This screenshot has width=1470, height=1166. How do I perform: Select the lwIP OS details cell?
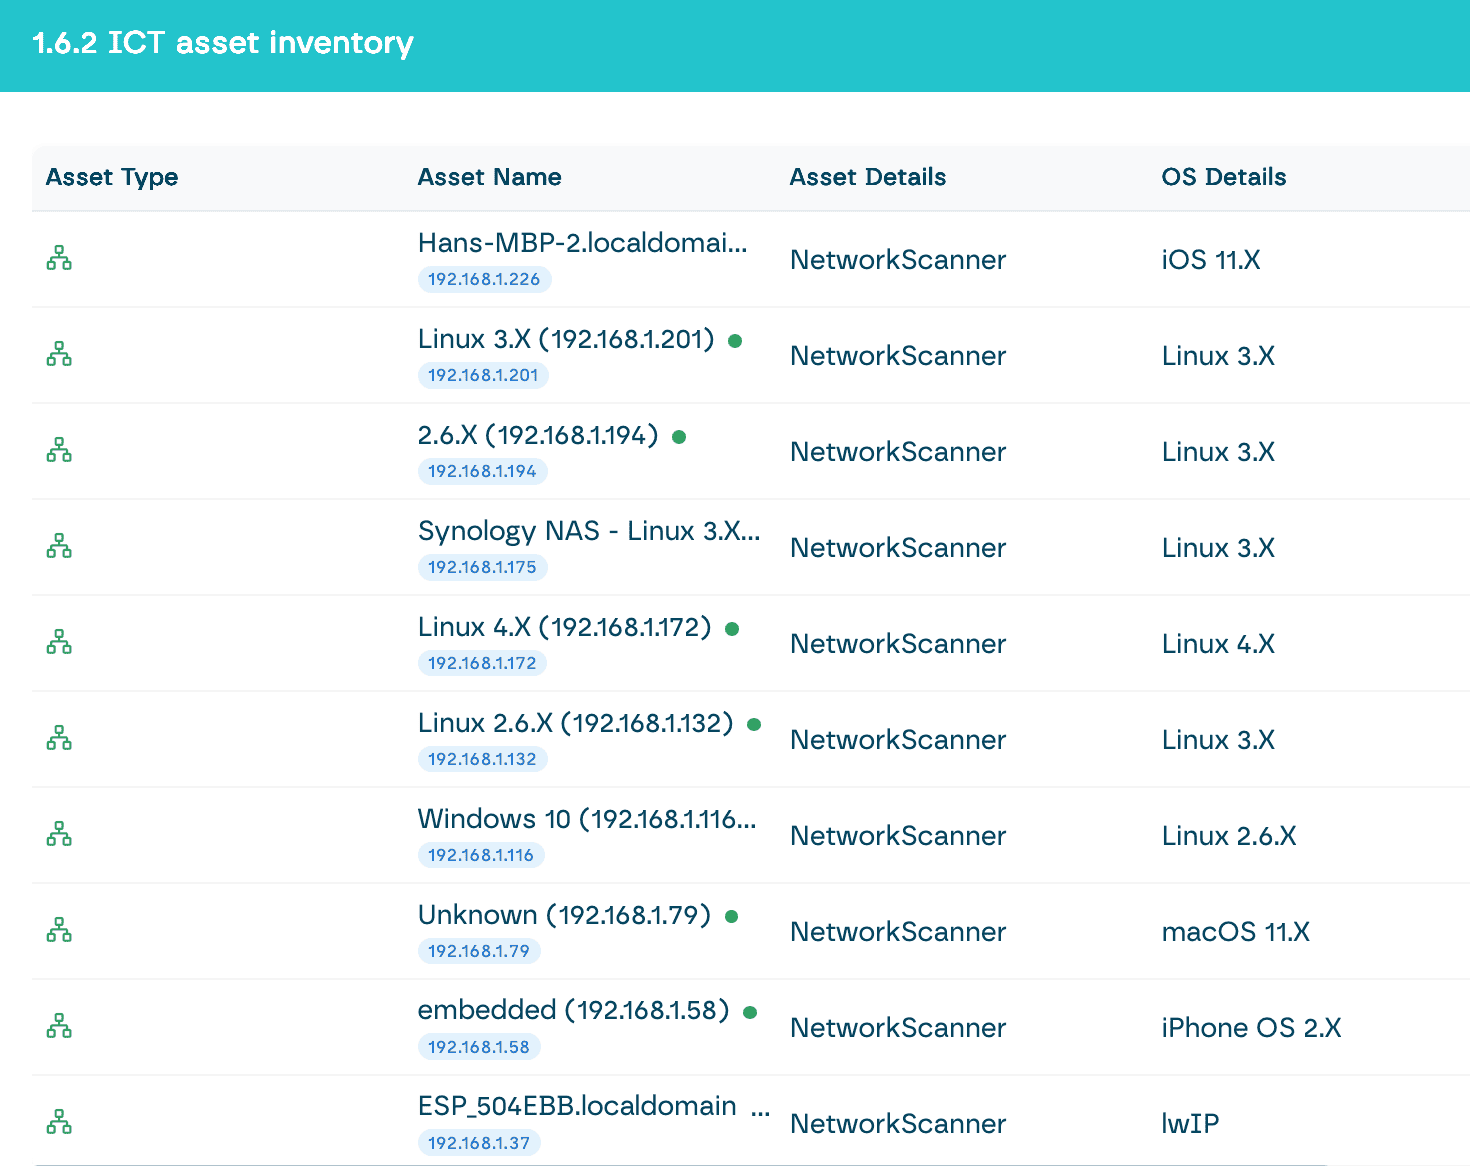coord(1190,1124)
